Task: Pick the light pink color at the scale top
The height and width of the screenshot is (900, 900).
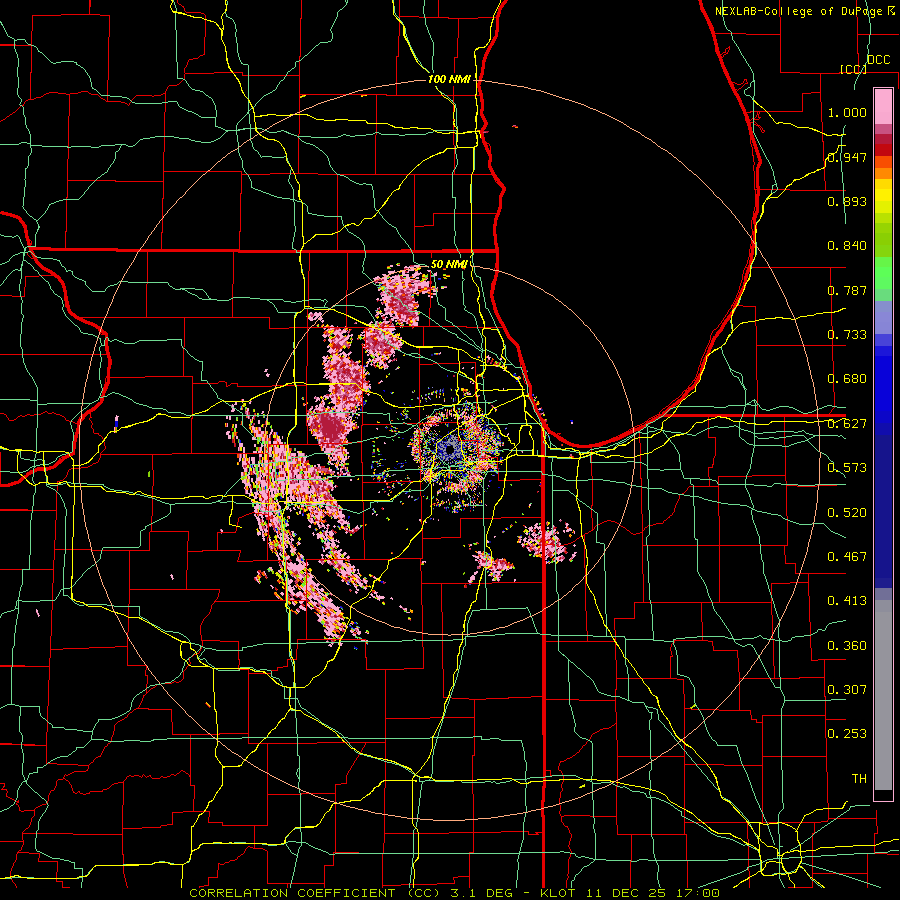Action: (883, 106)
